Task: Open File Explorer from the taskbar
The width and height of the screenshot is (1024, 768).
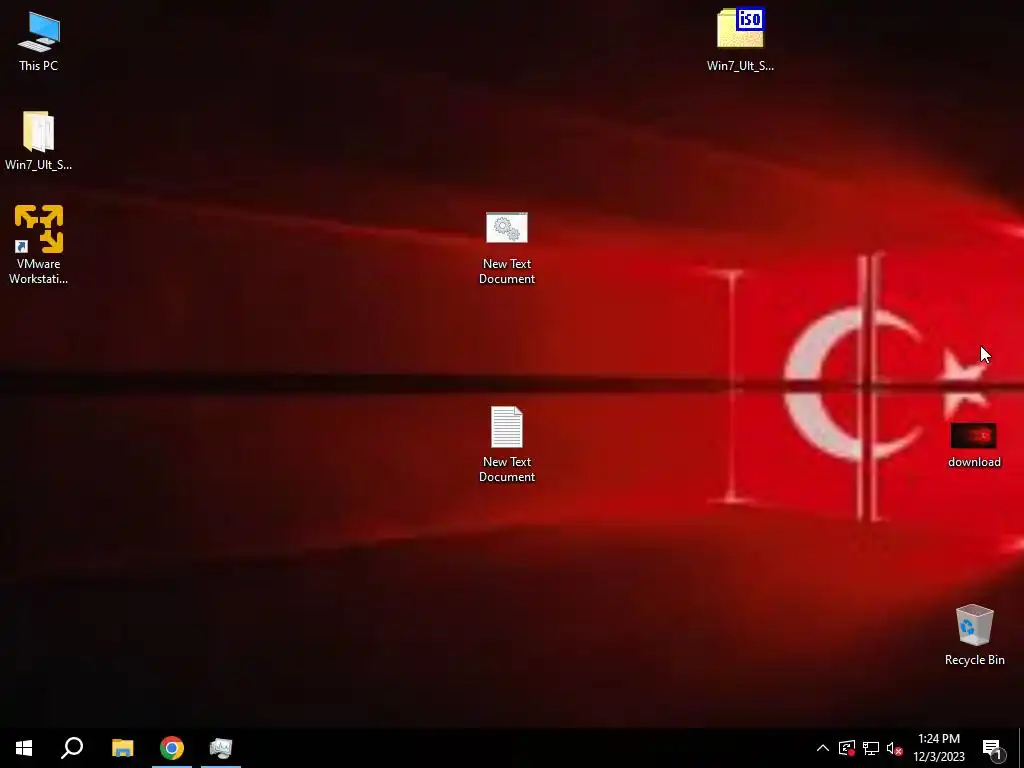Action: pyautogui.click(x=122, y=748)
